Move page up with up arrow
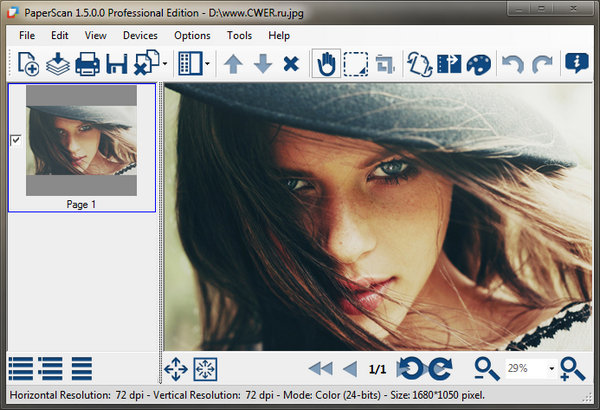 tap(233, 64)
